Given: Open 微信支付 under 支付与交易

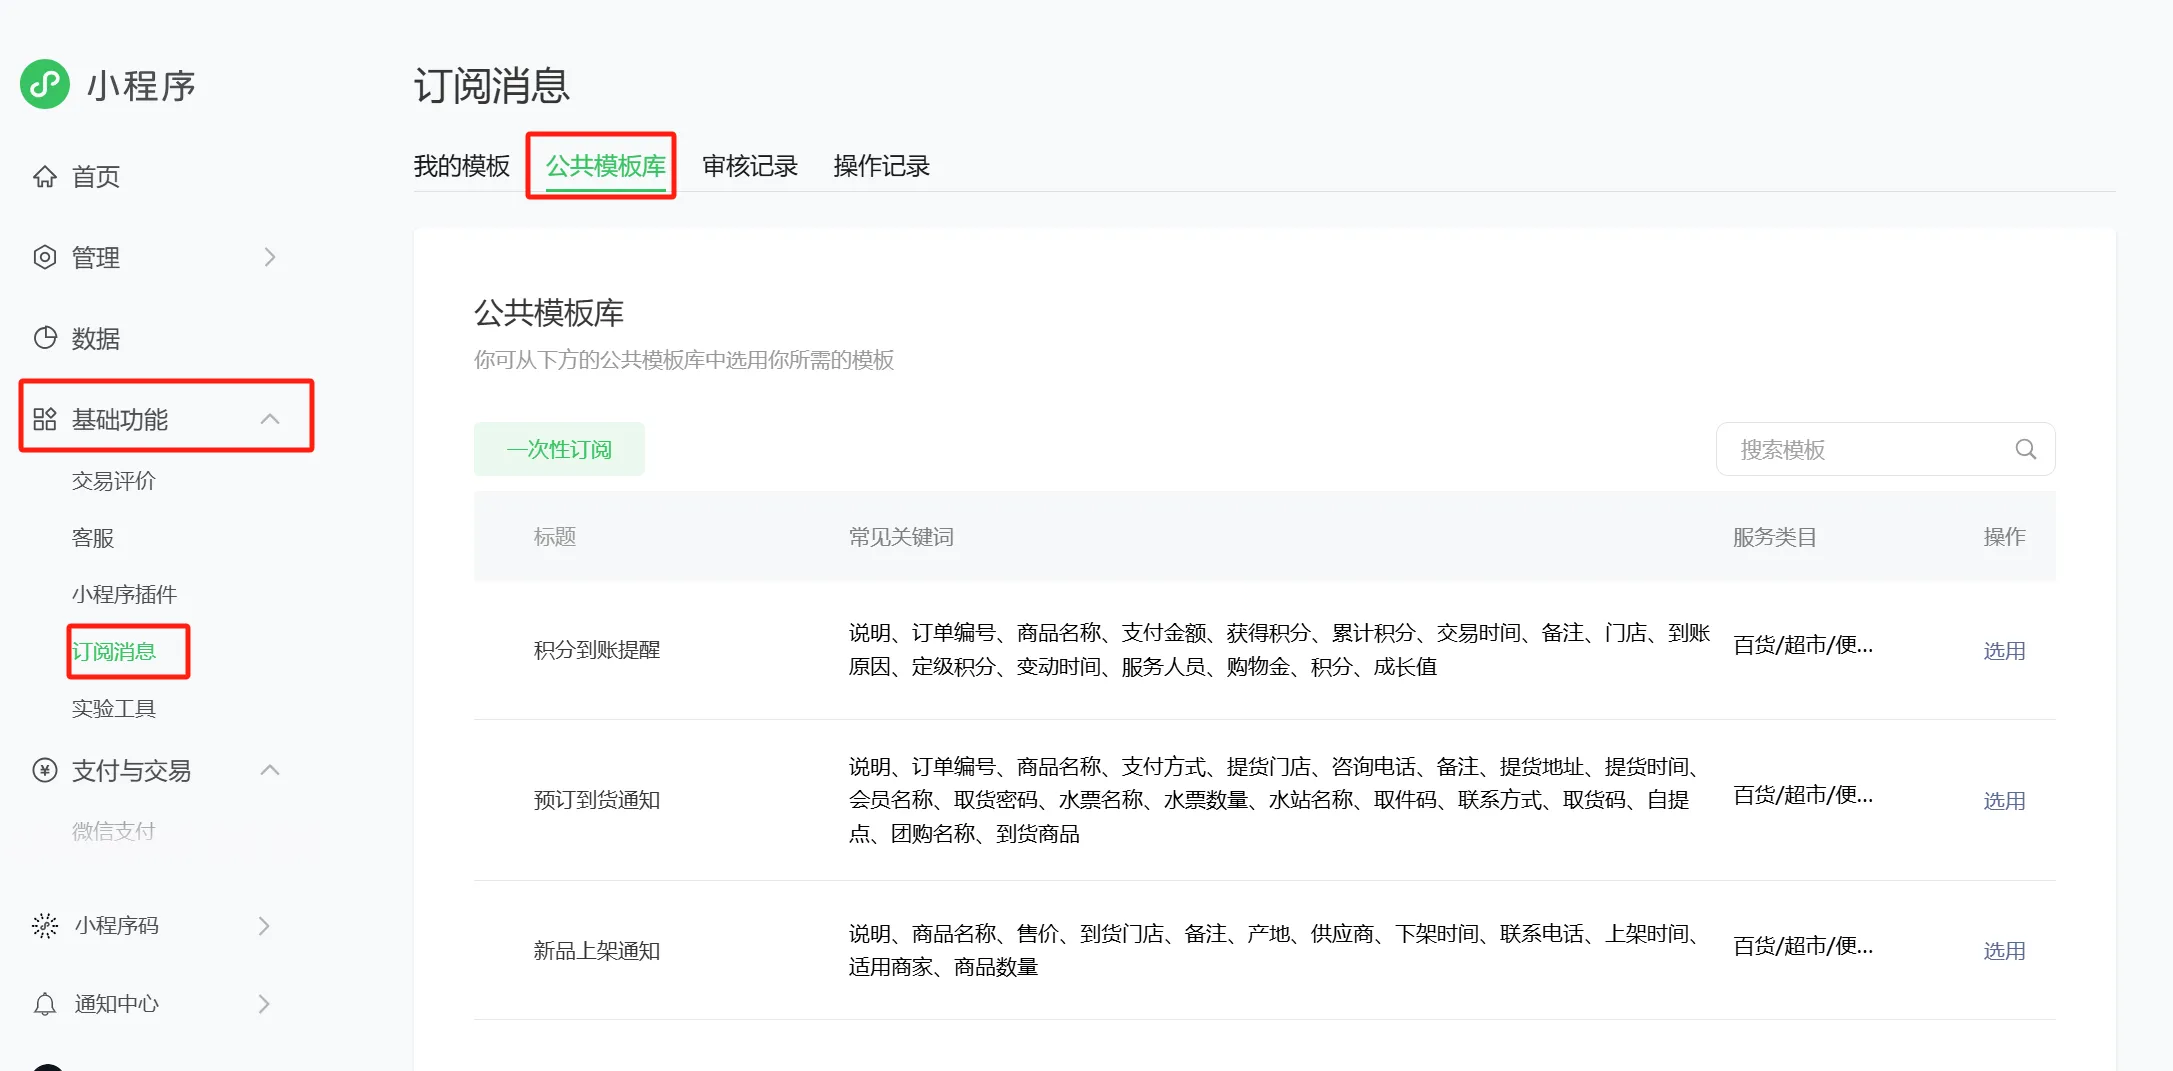Looking at the screenshot, I should click(x=114, y=831).
